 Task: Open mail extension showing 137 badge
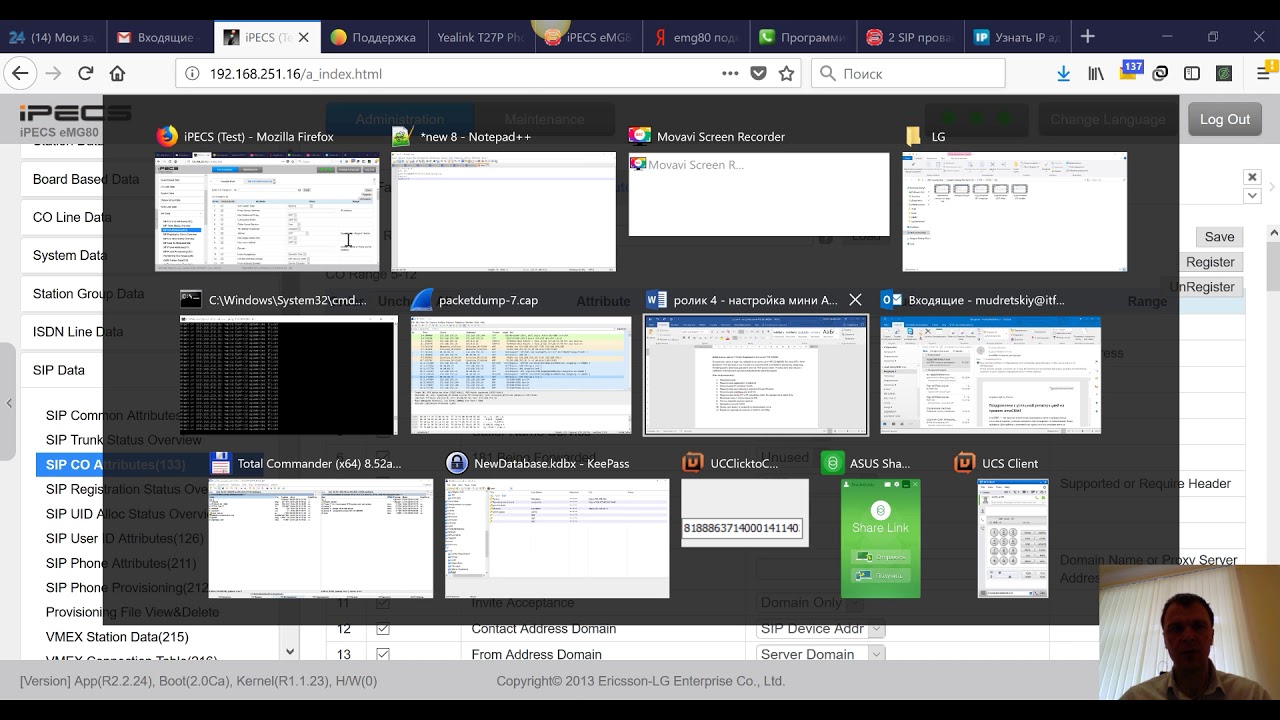[1130, 72]
